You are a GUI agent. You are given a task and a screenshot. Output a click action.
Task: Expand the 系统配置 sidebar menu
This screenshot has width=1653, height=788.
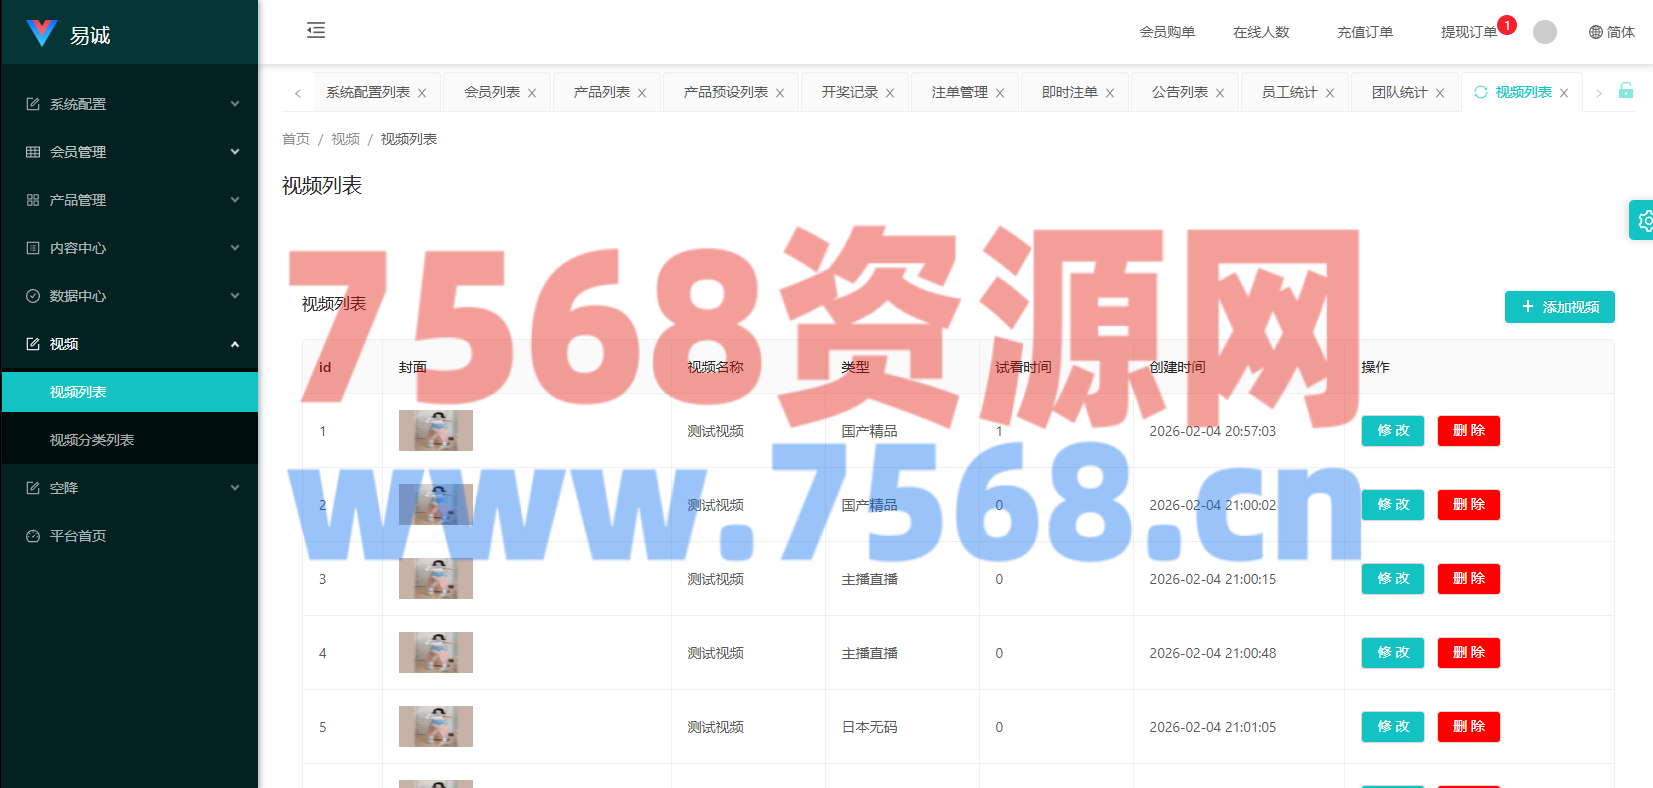pos(130,104)
